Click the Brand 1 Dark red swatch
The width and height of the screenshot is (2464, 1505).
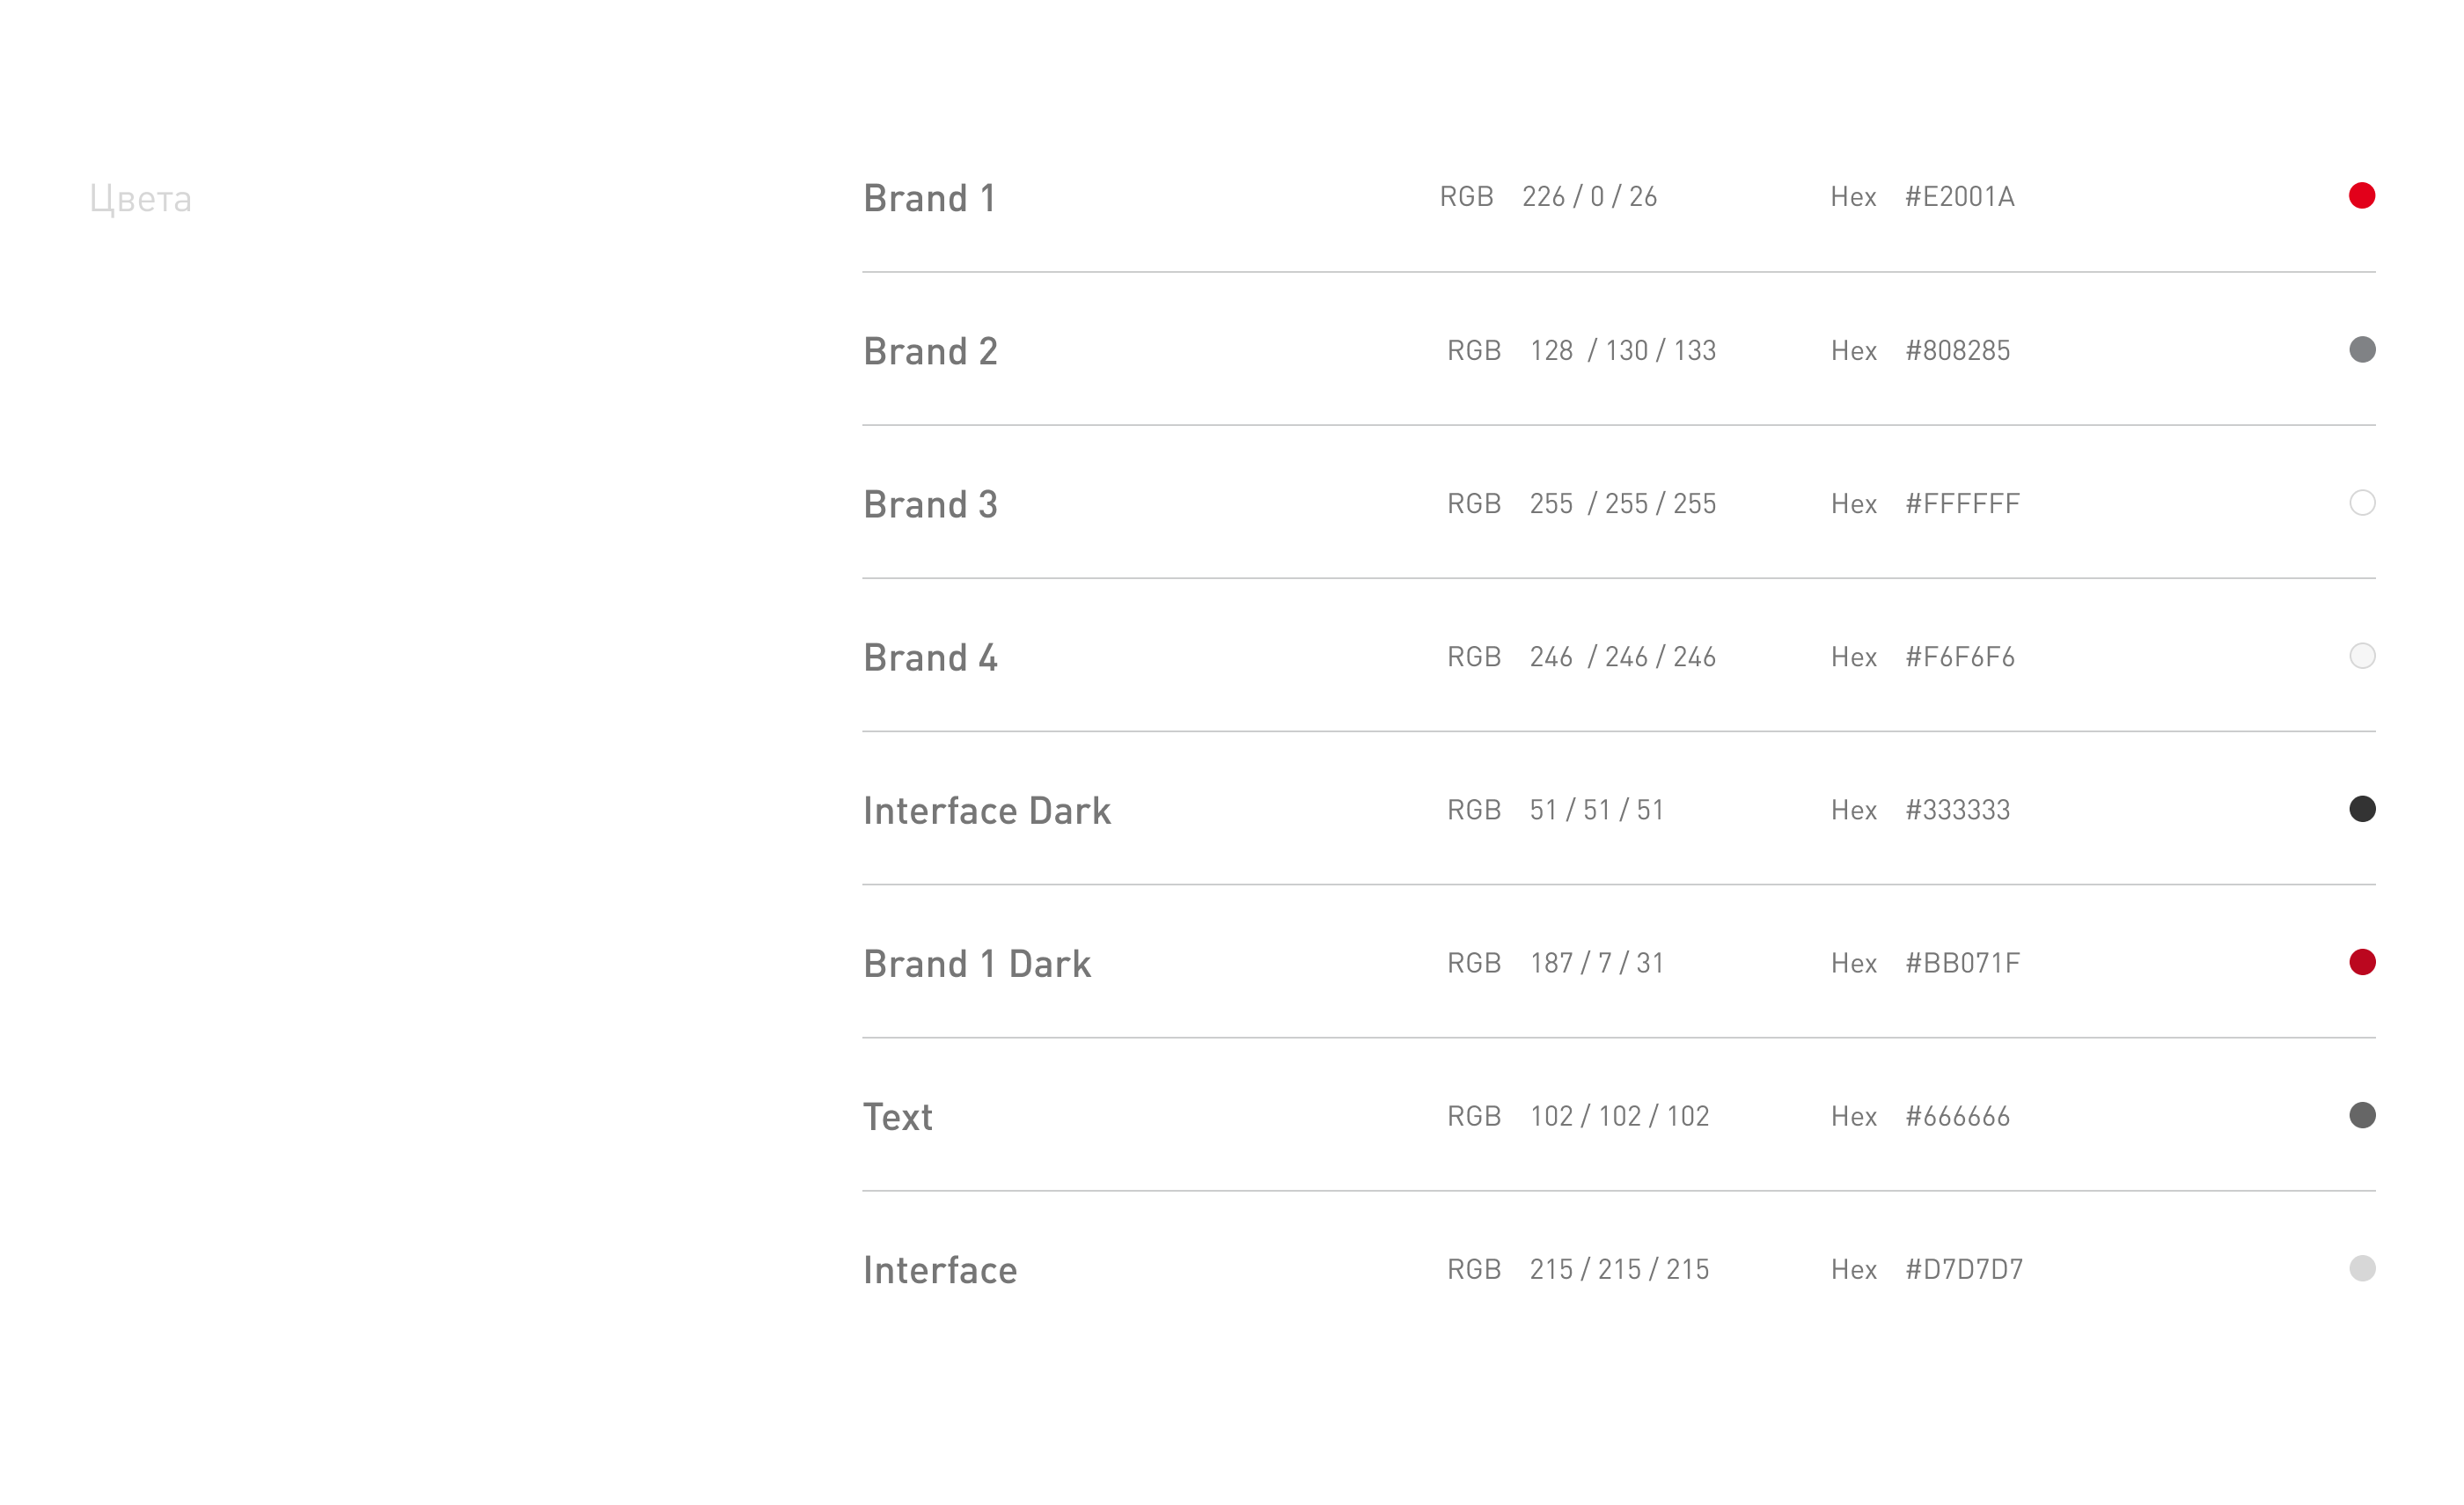[x=2361, y=961]
